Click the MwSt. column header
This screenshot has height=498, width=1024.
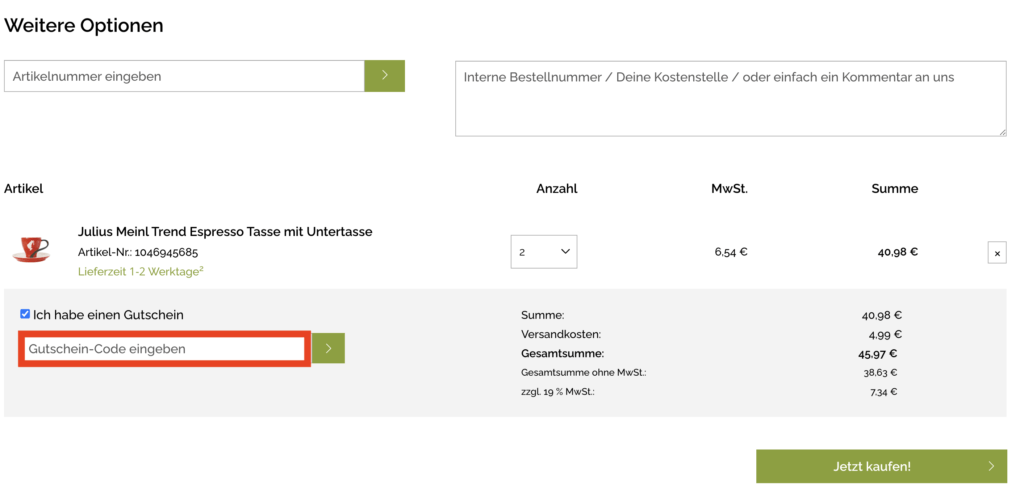click(729, 188)
